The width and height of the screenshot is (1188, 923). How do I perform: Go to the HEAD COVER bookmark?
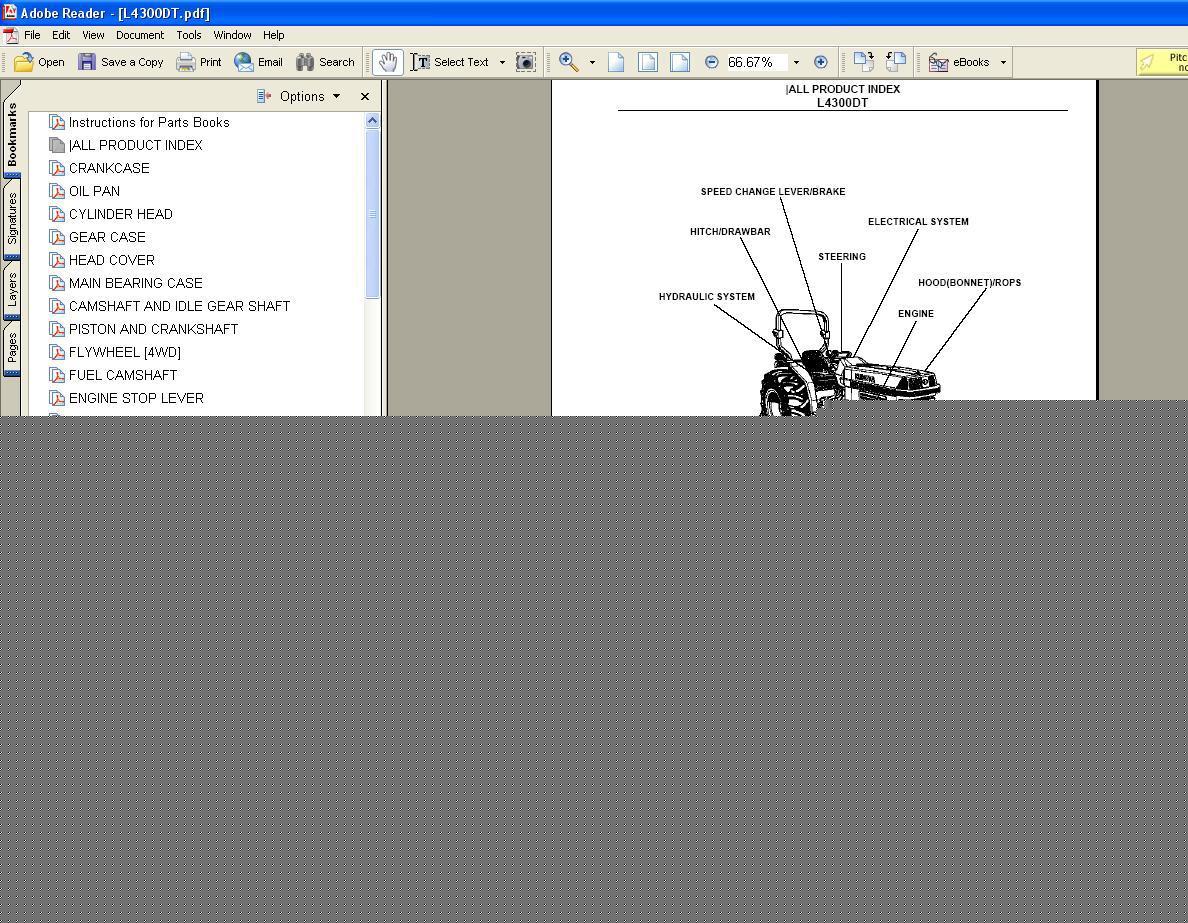pyautogui.click(x=111, y=260)
